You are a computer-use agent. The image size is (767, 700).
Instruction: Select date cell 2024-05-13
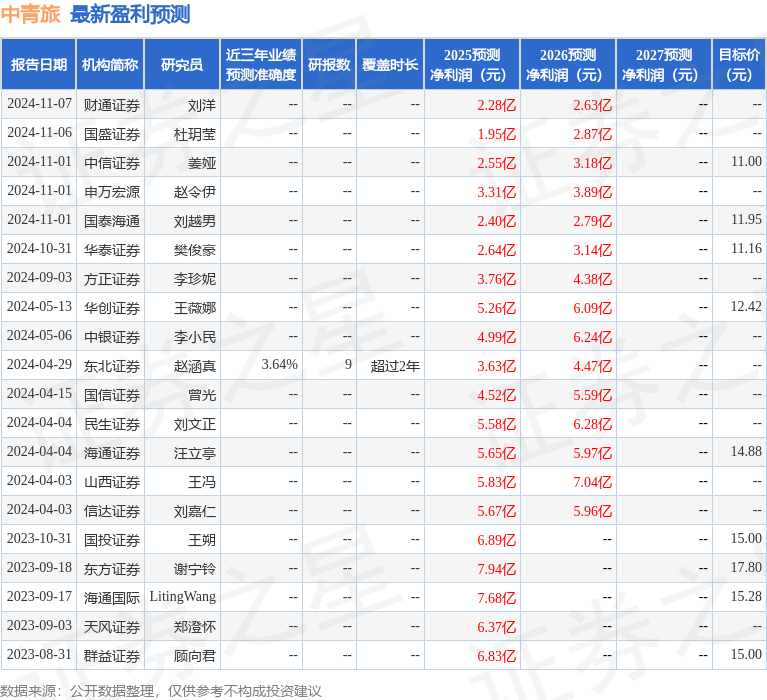[x=39, y=306]
